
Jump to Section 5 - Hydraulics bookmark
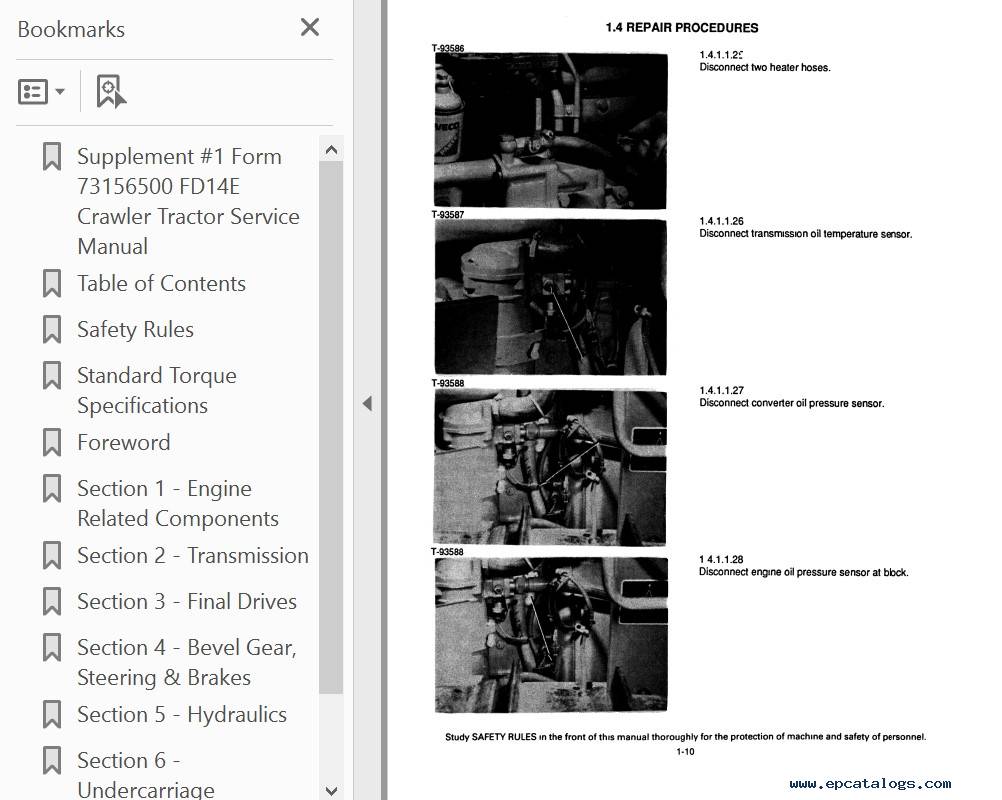(x=182, y=715)
